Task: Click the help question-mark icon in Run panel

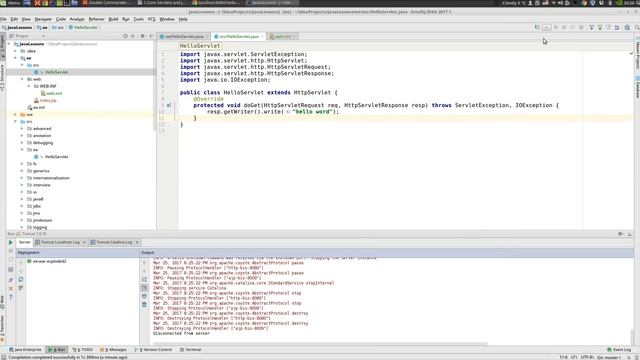Action: pyautogui.click(x=11, y=297)
